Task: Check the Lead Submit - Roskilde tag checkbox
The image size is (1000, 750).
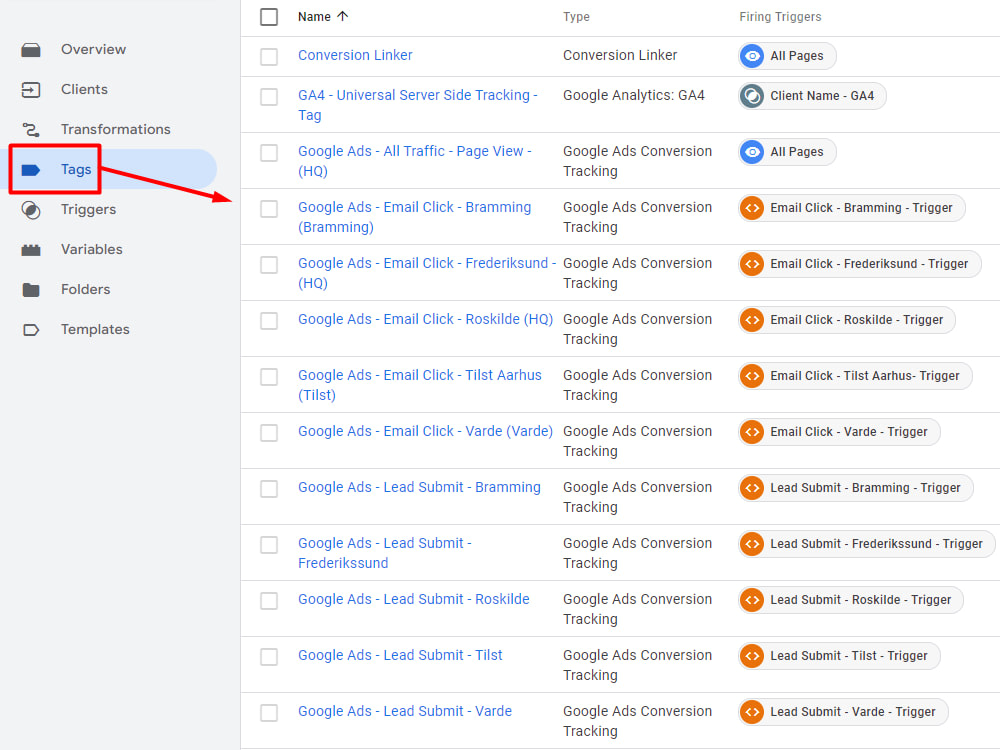Action: [269, 600]
